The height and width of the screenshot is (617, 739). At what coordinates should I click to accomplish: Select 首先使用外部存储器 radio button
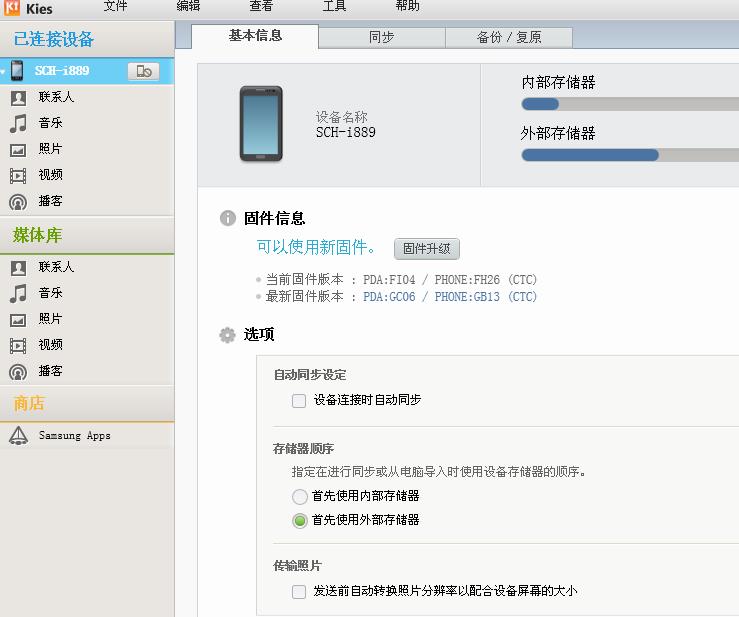300,521
